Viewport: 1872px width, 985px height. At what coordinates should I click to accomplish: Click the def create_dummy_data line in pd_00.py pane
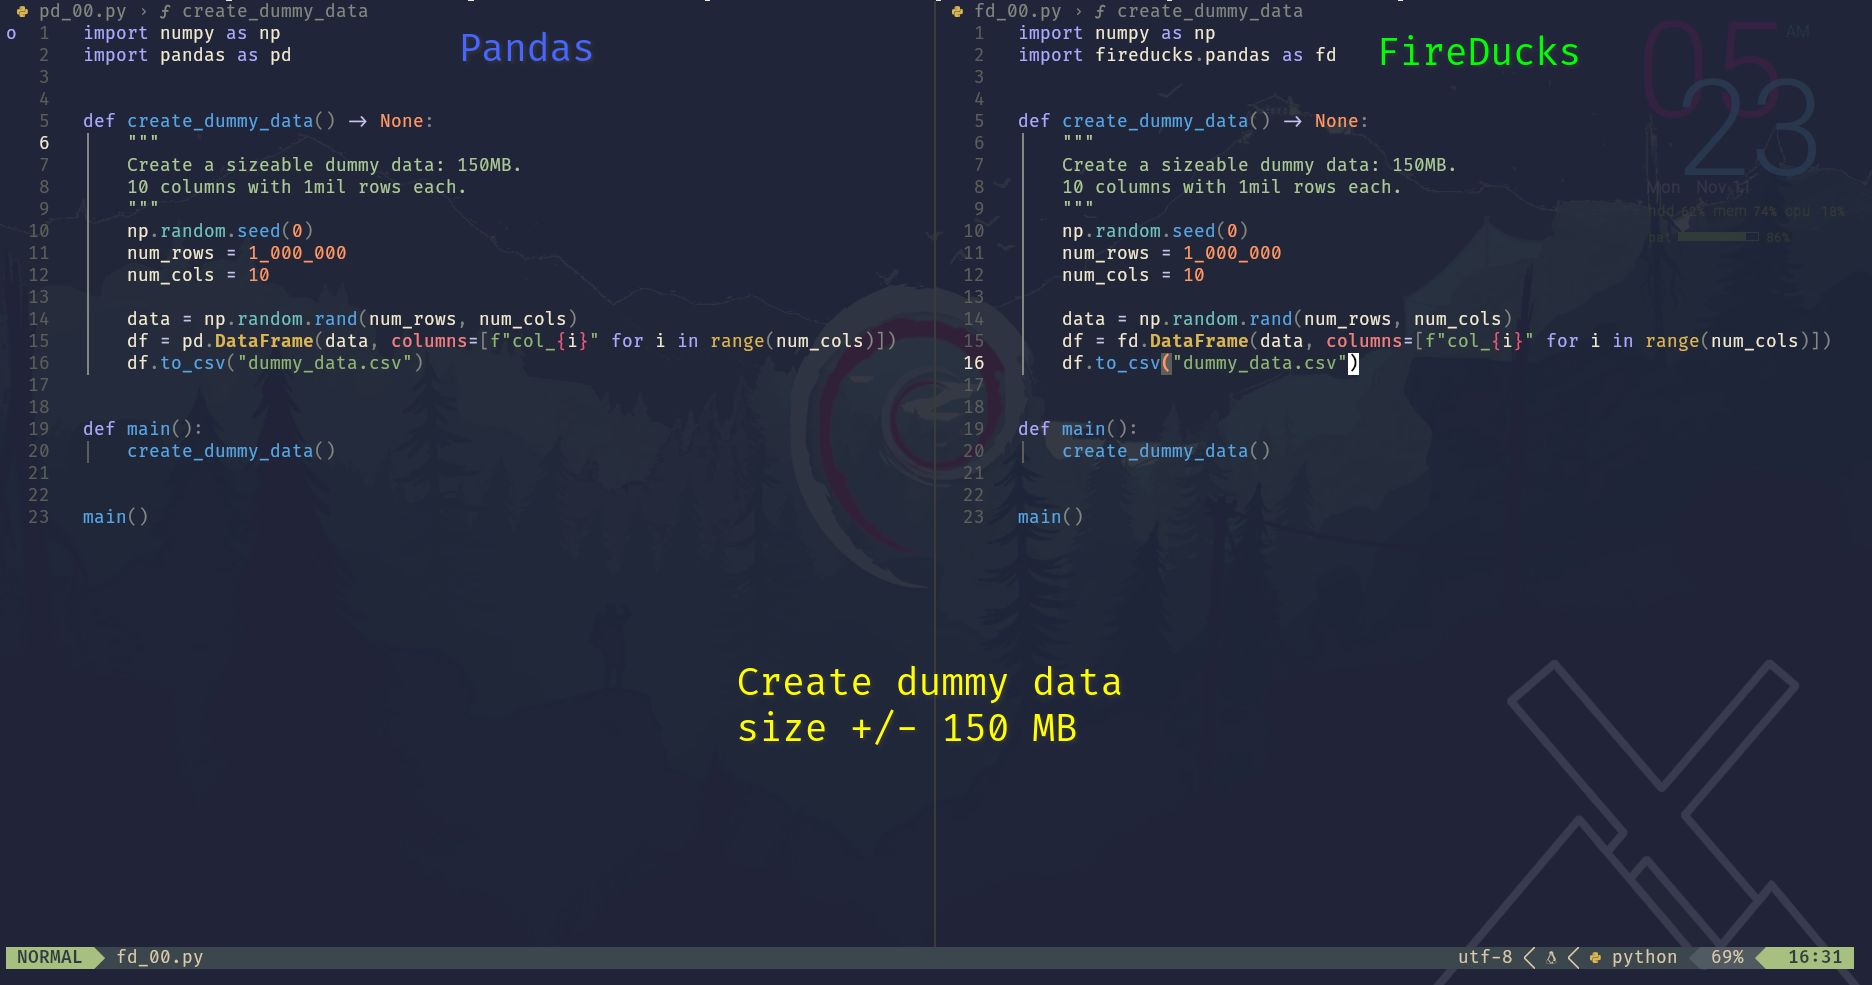pyautogui.click(x=258, y=121)
